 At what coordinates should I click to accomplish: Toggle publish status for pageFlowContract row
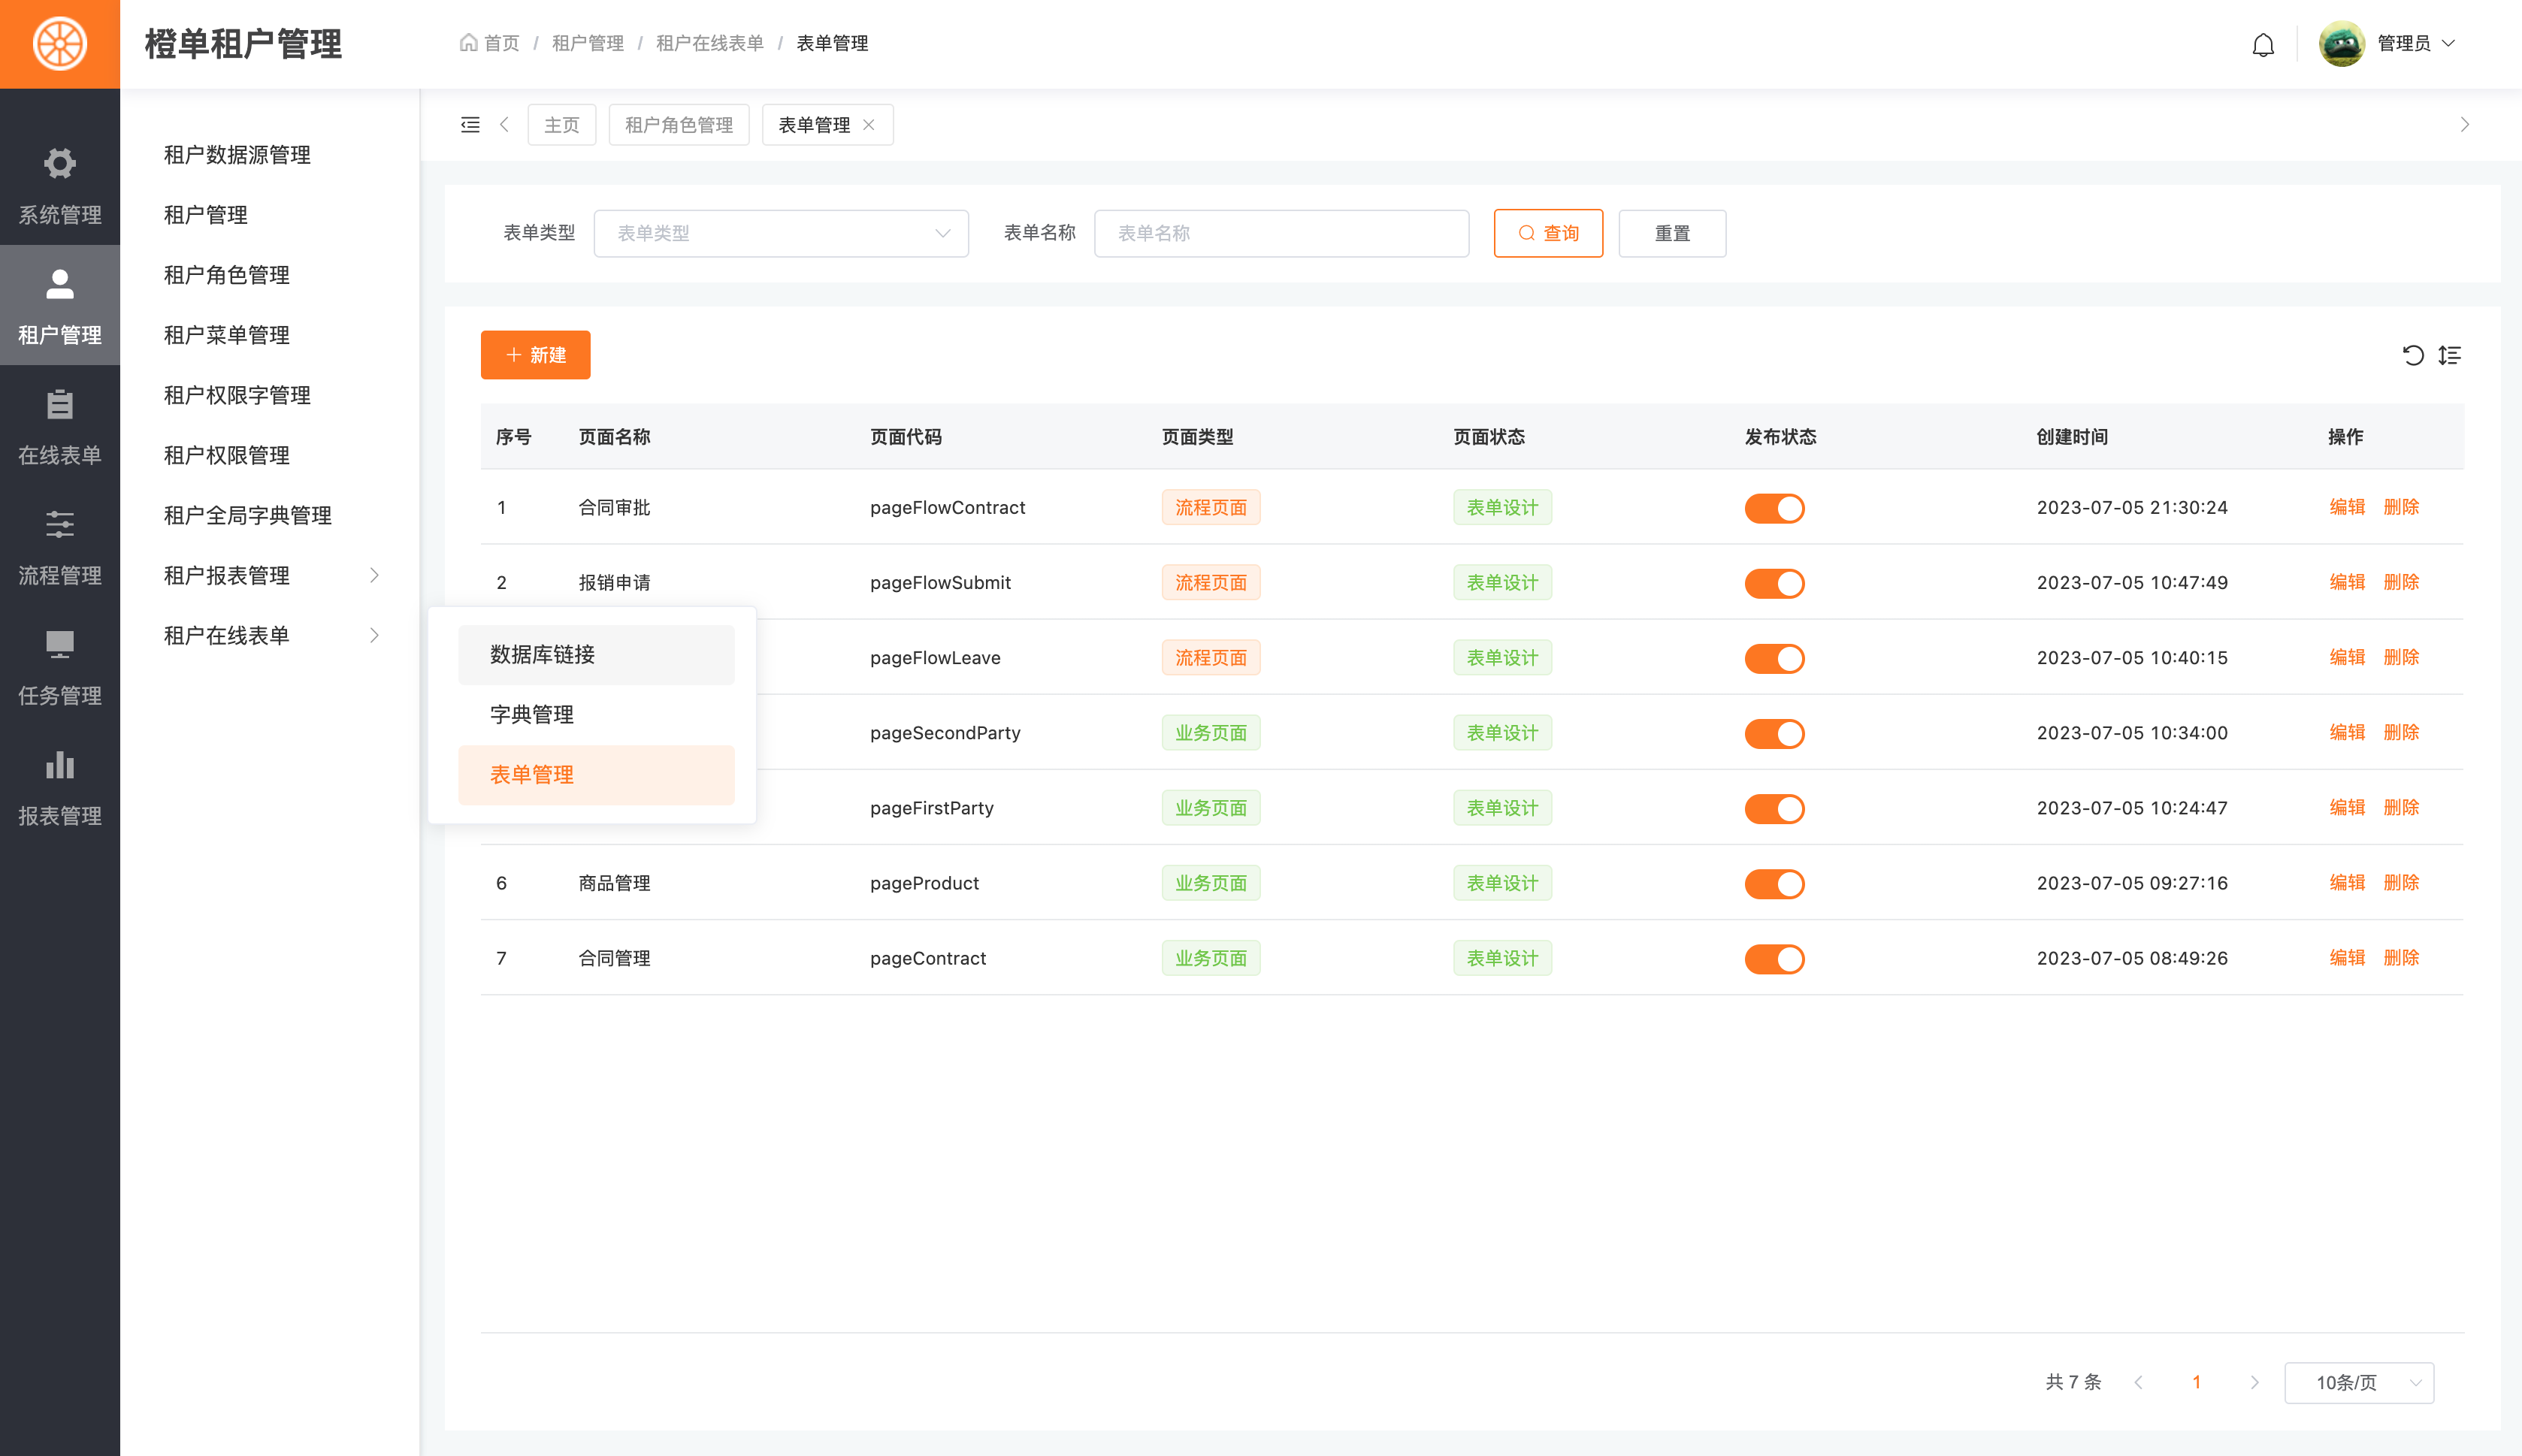click(1774, 508)
